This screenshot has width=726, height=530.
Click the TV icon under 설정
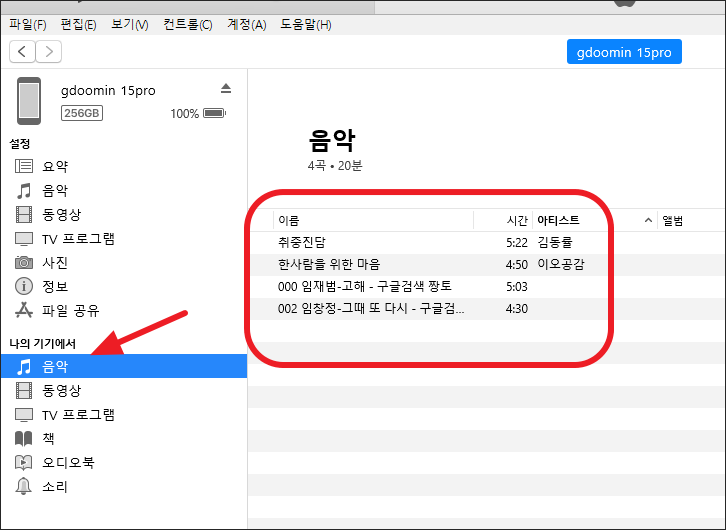pos(24,239)
